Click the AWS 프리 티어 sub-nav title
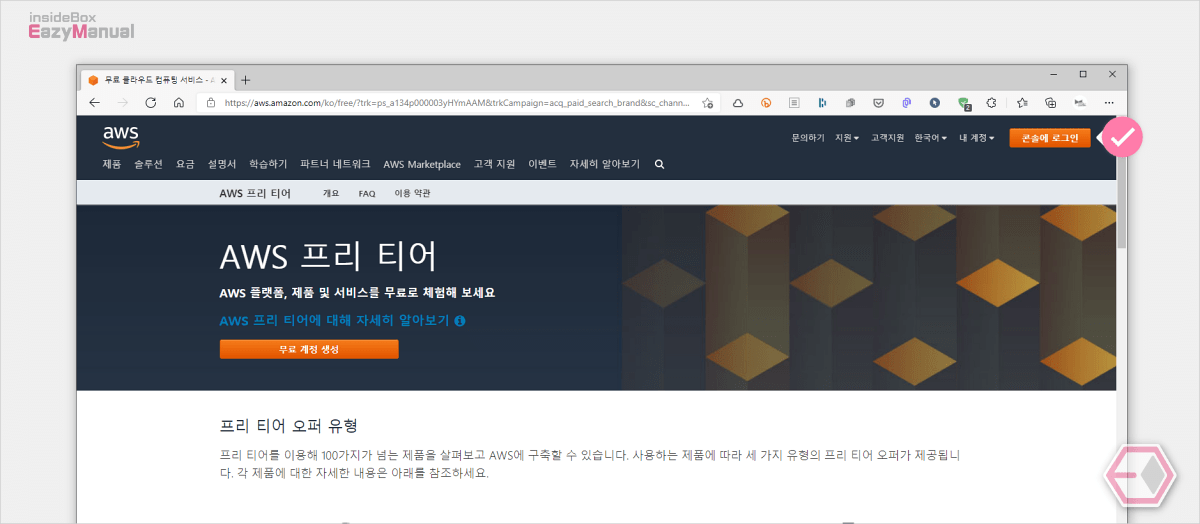Image resolution: width=1200 pixels, height=524 pixels. [255, 194]
